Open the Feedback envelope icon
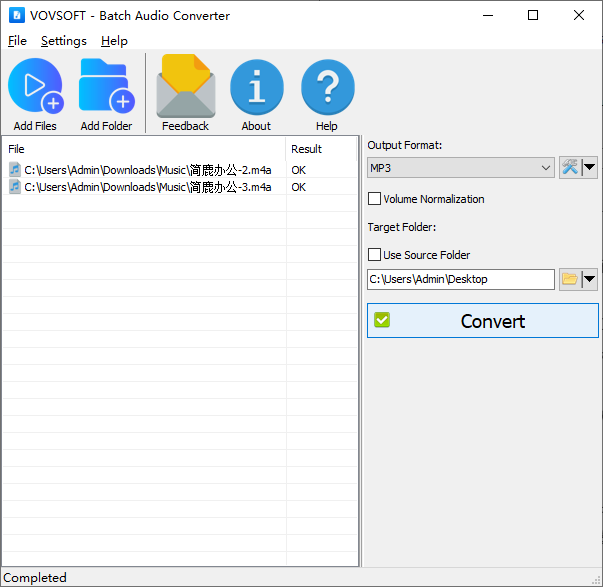603x587 pixels. click(185, 88)
